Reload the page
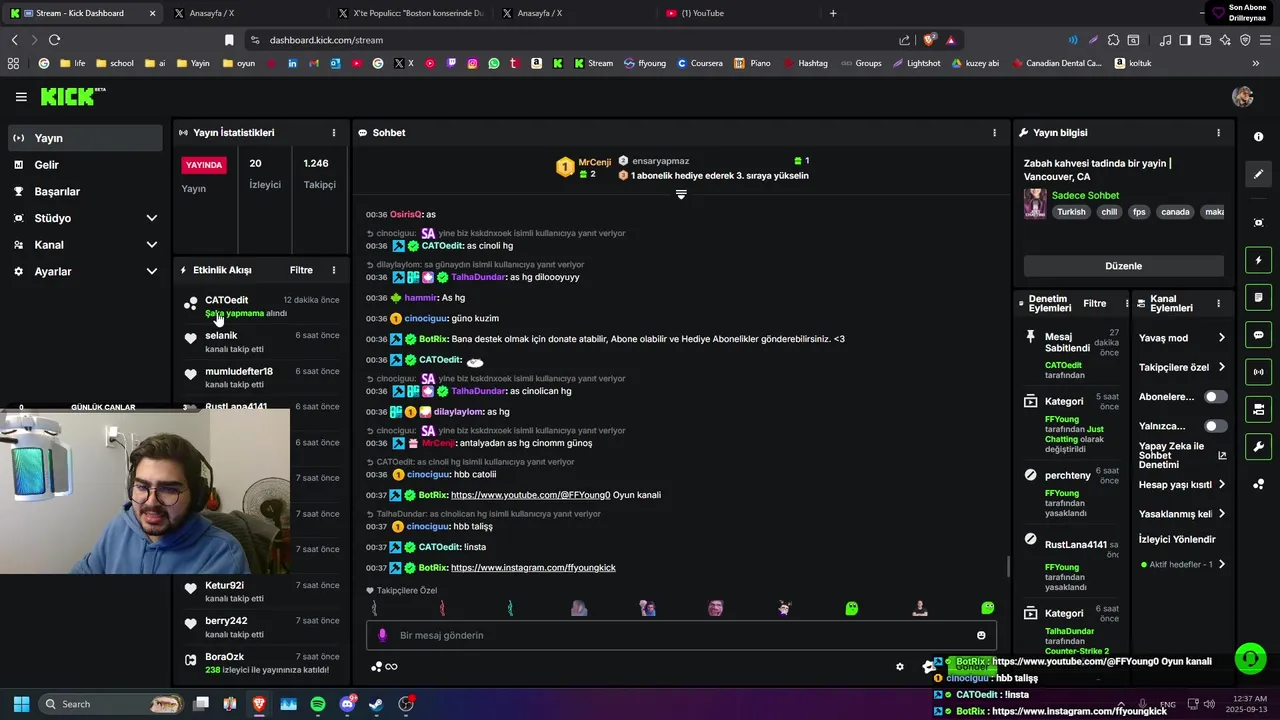The height and width of the screenshot is (720, 1280). tap(54, 40)
